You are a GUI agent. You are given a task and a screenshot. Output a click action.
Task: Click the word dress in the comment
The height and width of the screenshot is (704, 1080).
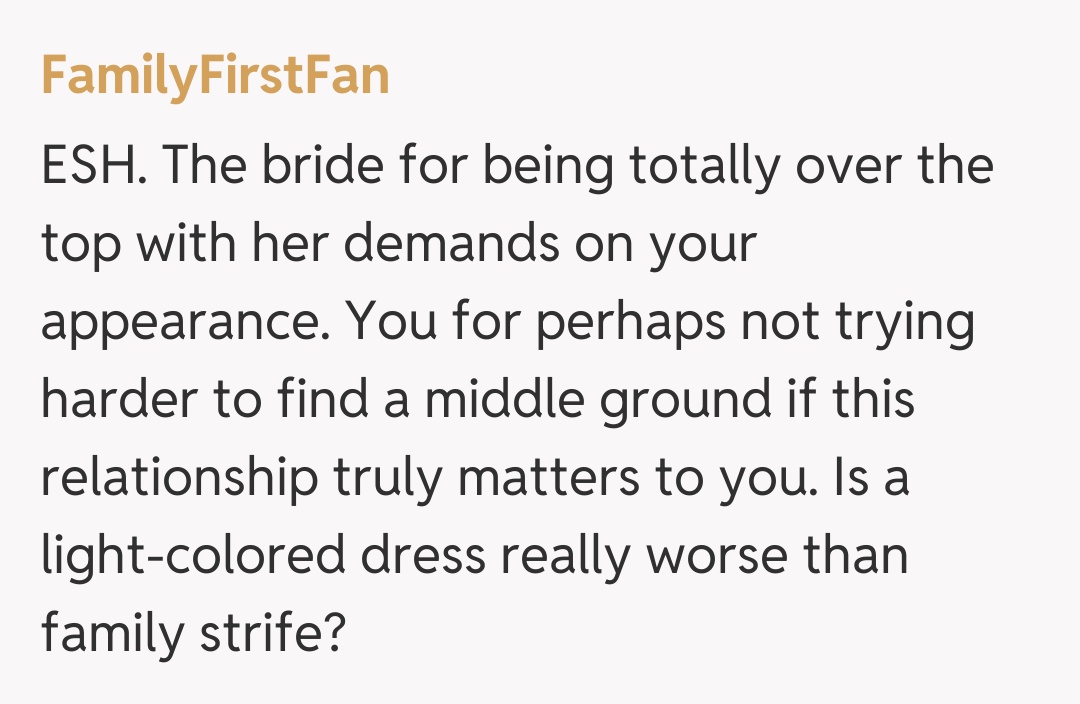point(423,556)
